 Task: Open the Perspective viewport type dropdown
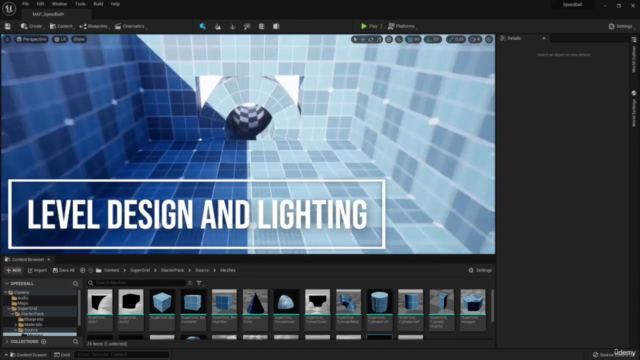click(31, 39)
